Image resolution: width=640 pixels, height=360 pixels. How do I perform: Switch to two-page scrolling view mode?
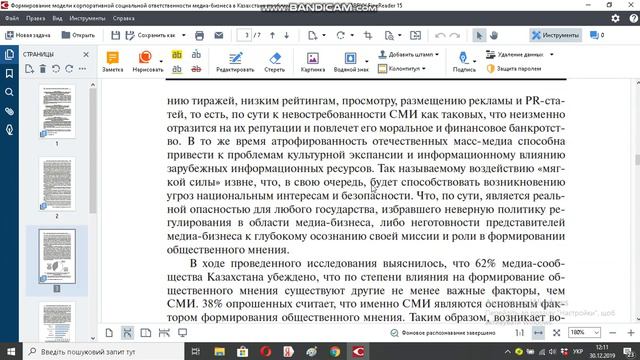(164, 333)
